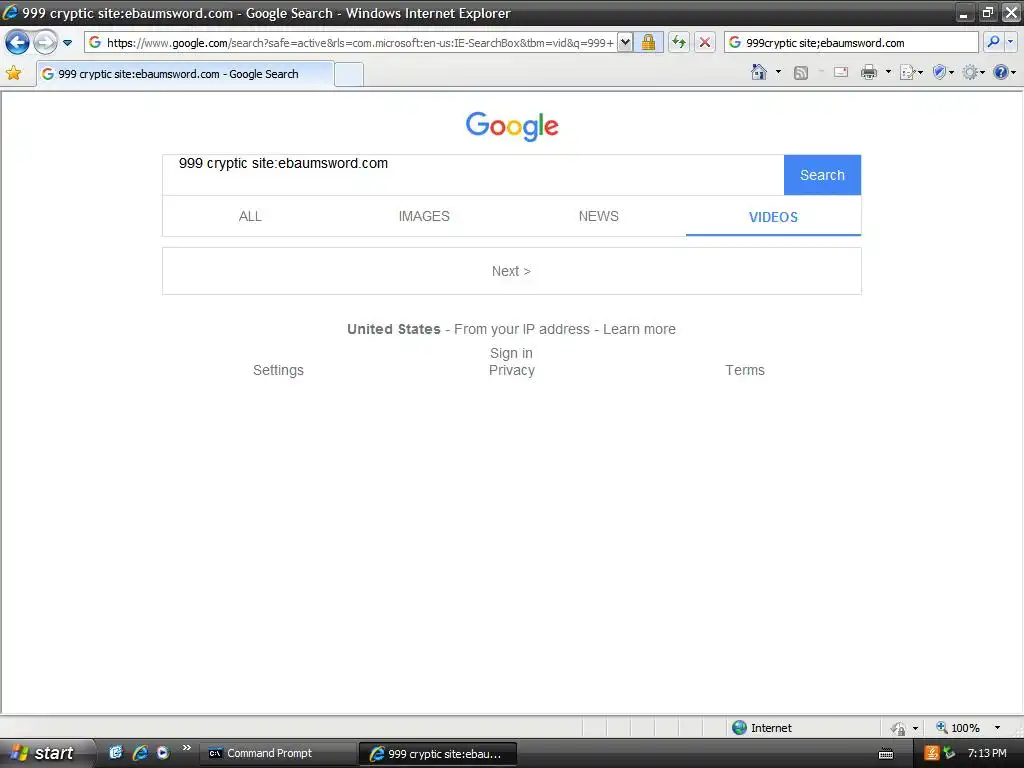Click the Print icon

click(x=869, y=72)
